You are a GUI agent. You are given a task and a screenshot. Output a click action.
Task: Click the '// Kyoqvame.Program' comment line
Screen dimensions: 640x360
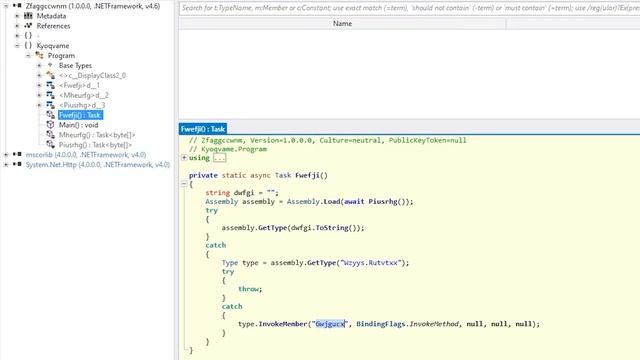click(x=228, y=149)
